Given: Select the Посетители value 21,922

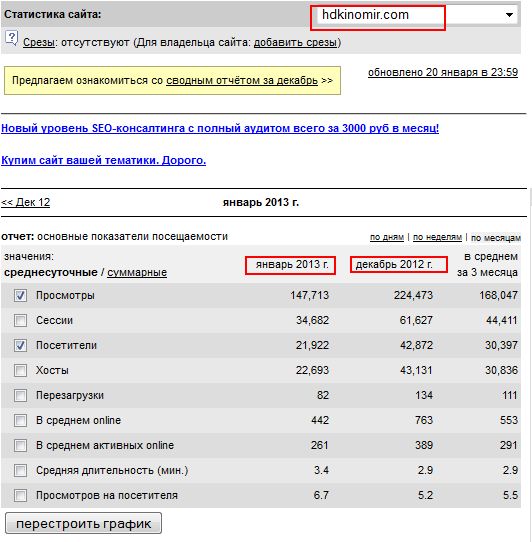Looking at the screenshot, I should point(312,345).
